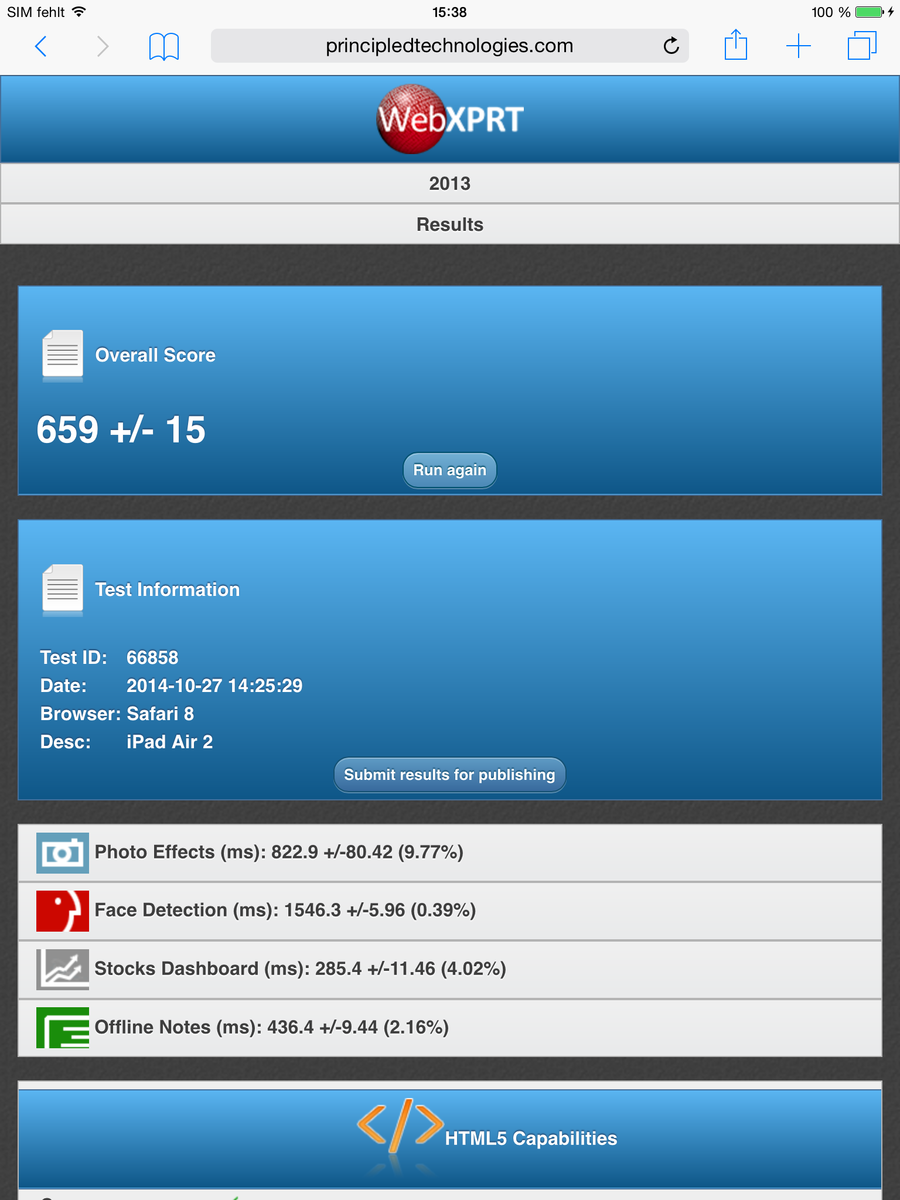Tap the Safari back arrow
Screen dimensions: 900x1200
(41, 46)
